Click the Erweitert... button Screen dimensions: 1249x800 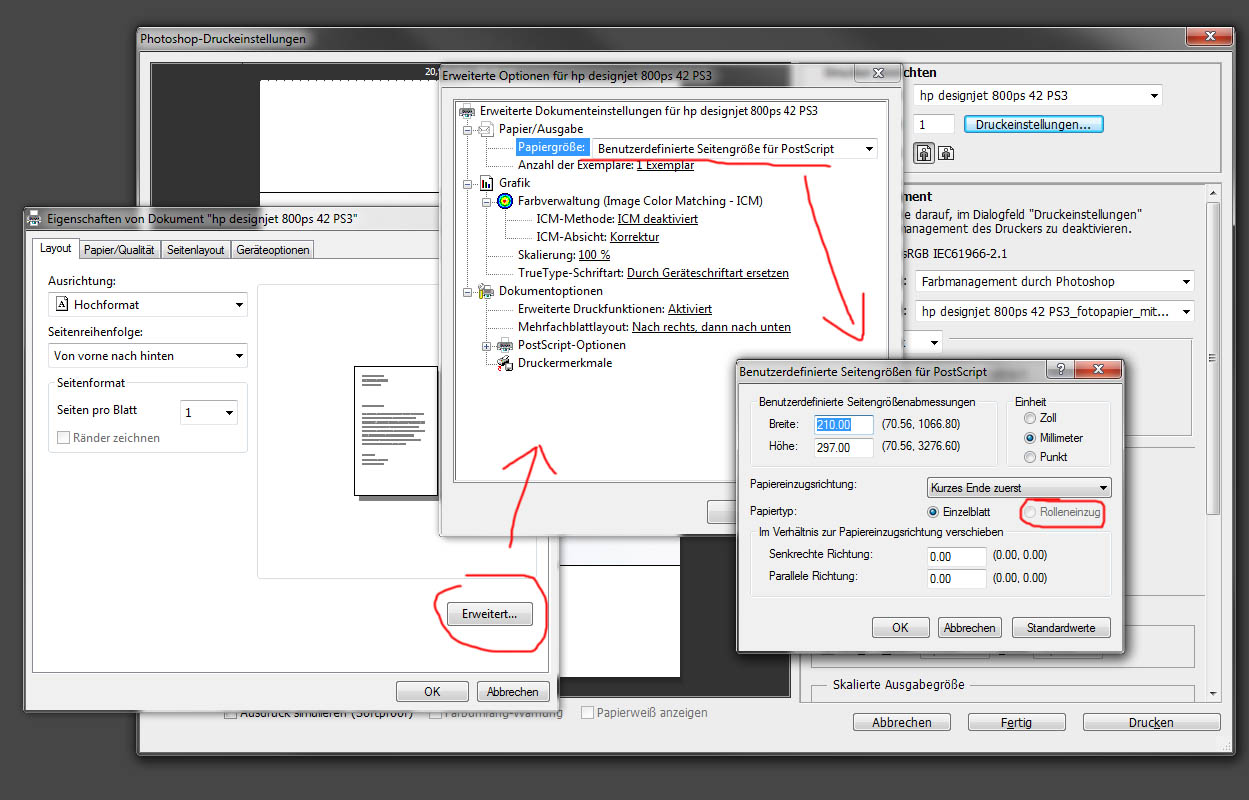click(490, 614)
